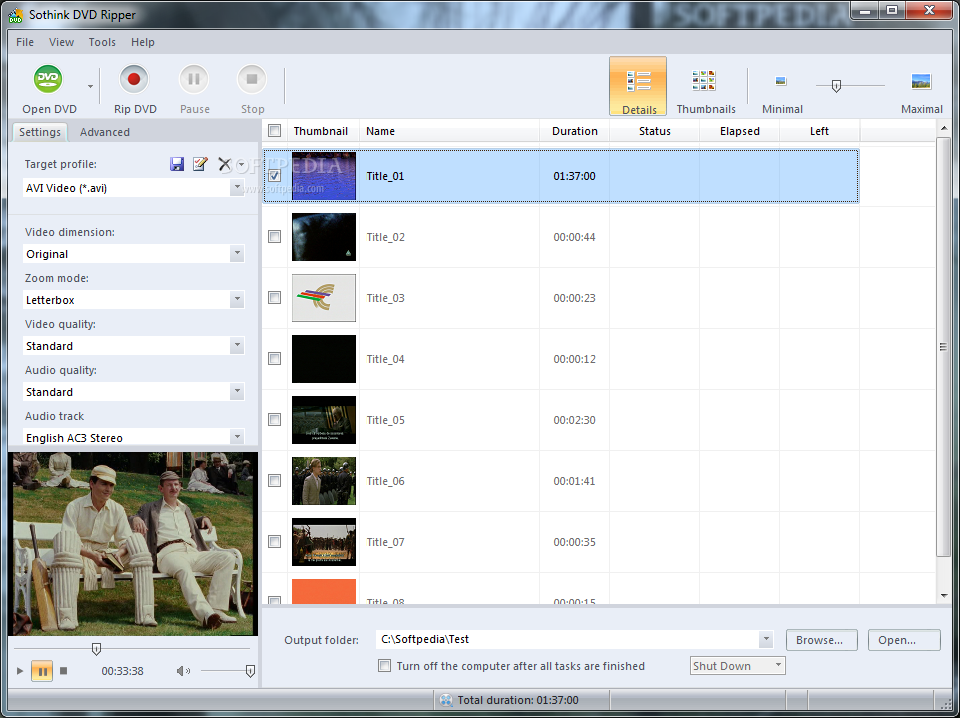Check the Title_07 checkbox

(x=274, y=542)
